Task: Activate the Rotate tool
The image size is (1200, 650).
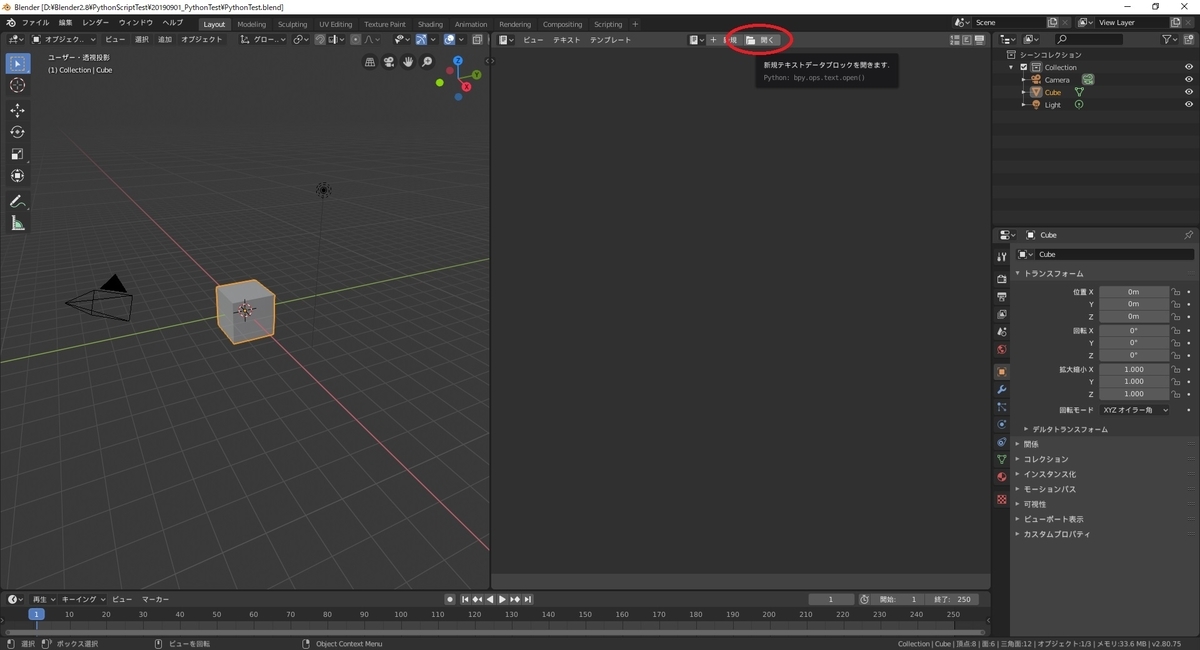Action: click(x=17, y=132)
